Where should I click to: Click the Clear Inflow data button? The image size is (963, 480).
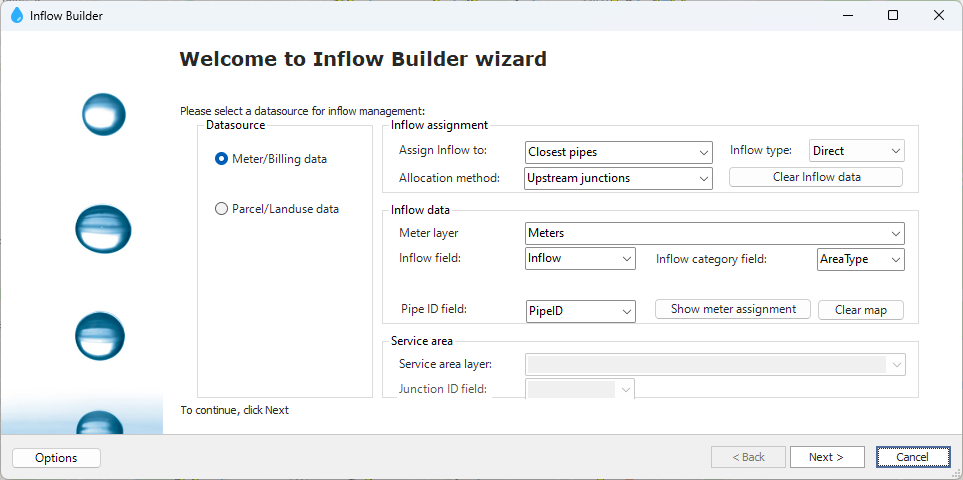pos(816,177)
